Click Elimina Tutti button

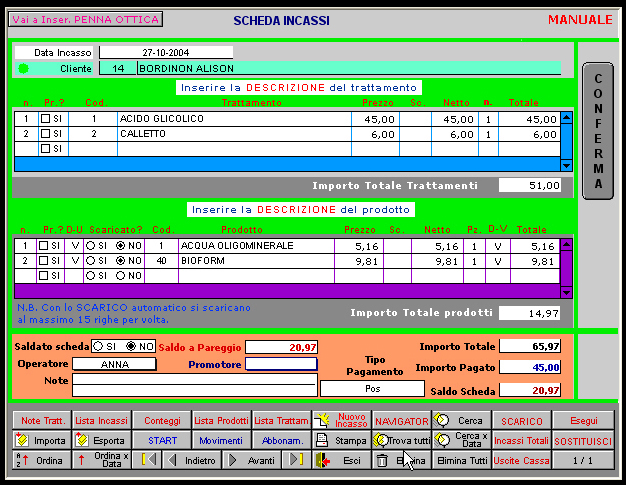click(461, 460)
